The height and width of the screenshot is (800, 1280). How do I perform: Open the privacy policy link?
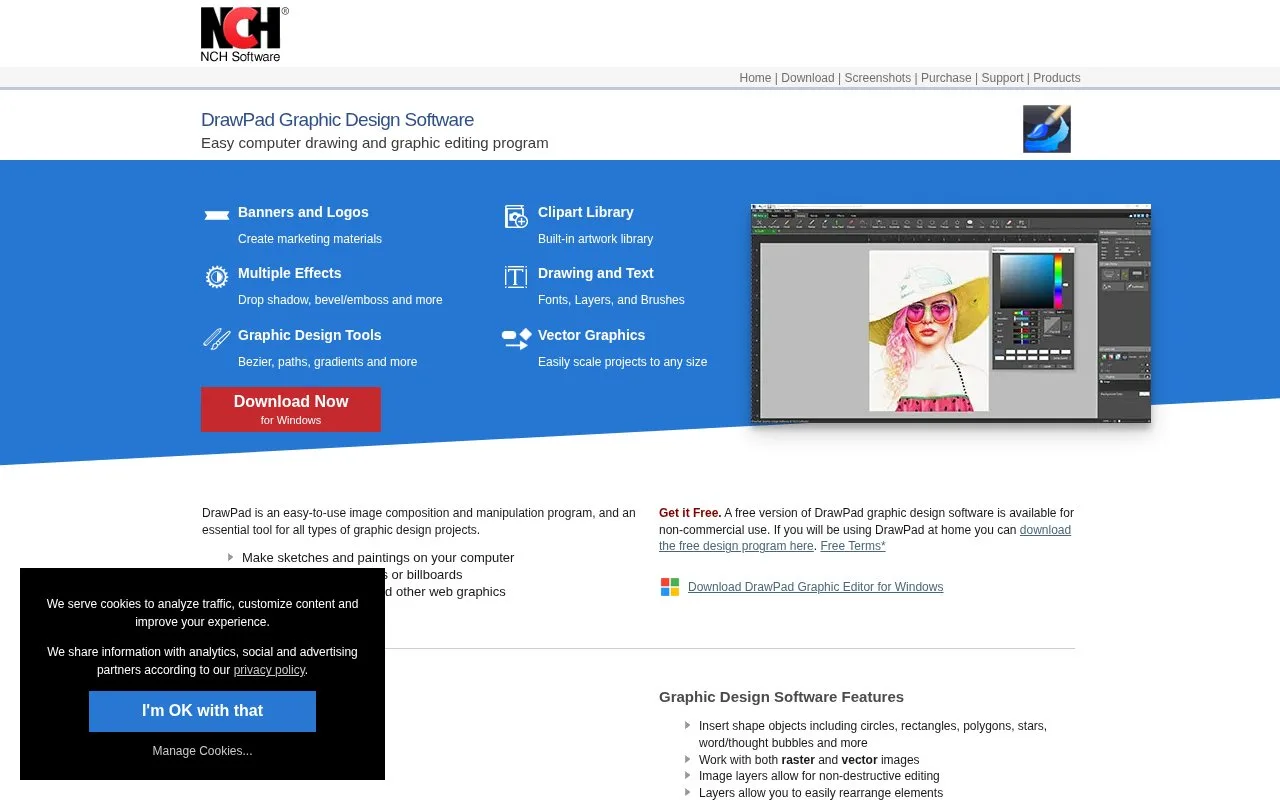(x=269, y=670)
